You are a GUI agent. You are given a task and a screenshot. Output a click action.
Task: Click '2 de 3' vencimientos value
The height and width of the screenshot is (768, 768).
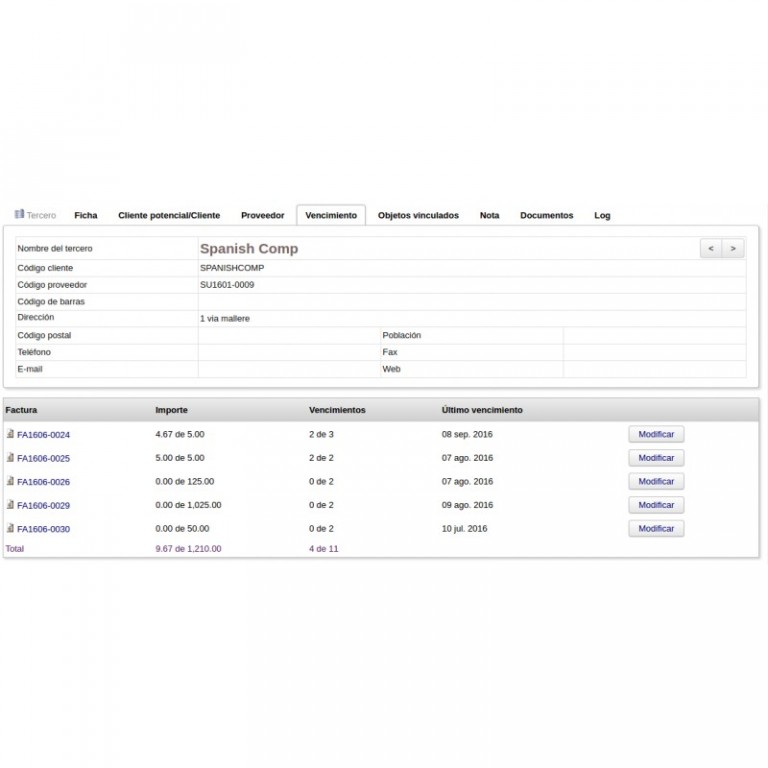321,434
